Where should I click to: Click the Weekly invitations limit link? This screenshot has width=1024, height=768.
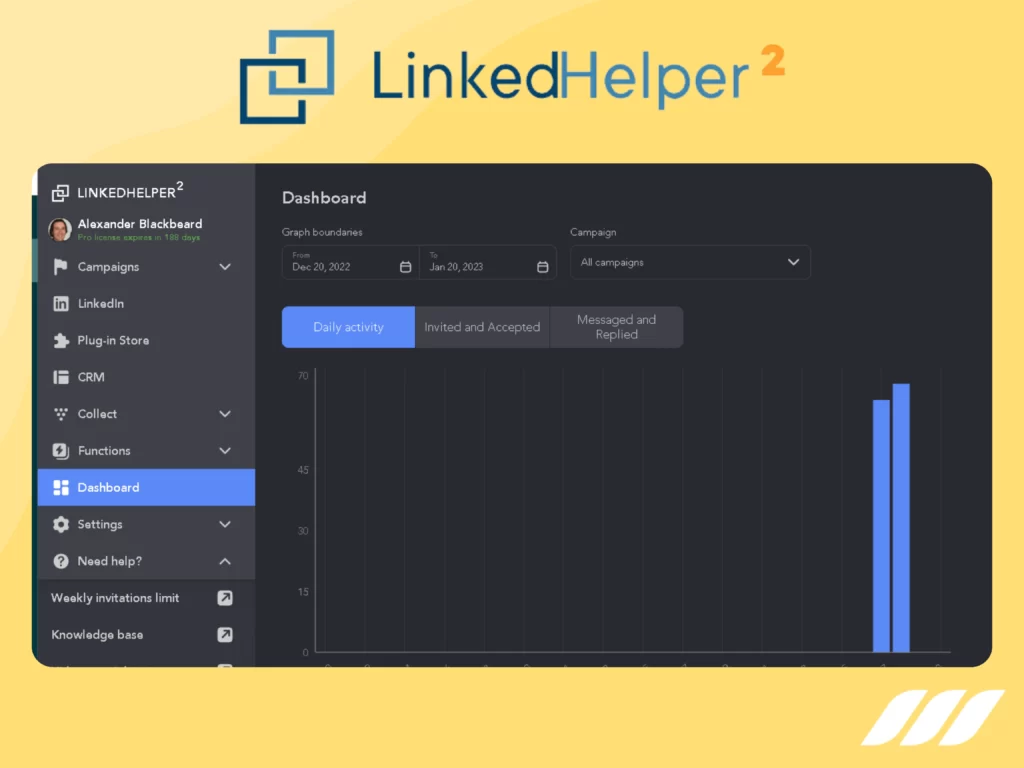pyautogui.click(x=115, y=598)
